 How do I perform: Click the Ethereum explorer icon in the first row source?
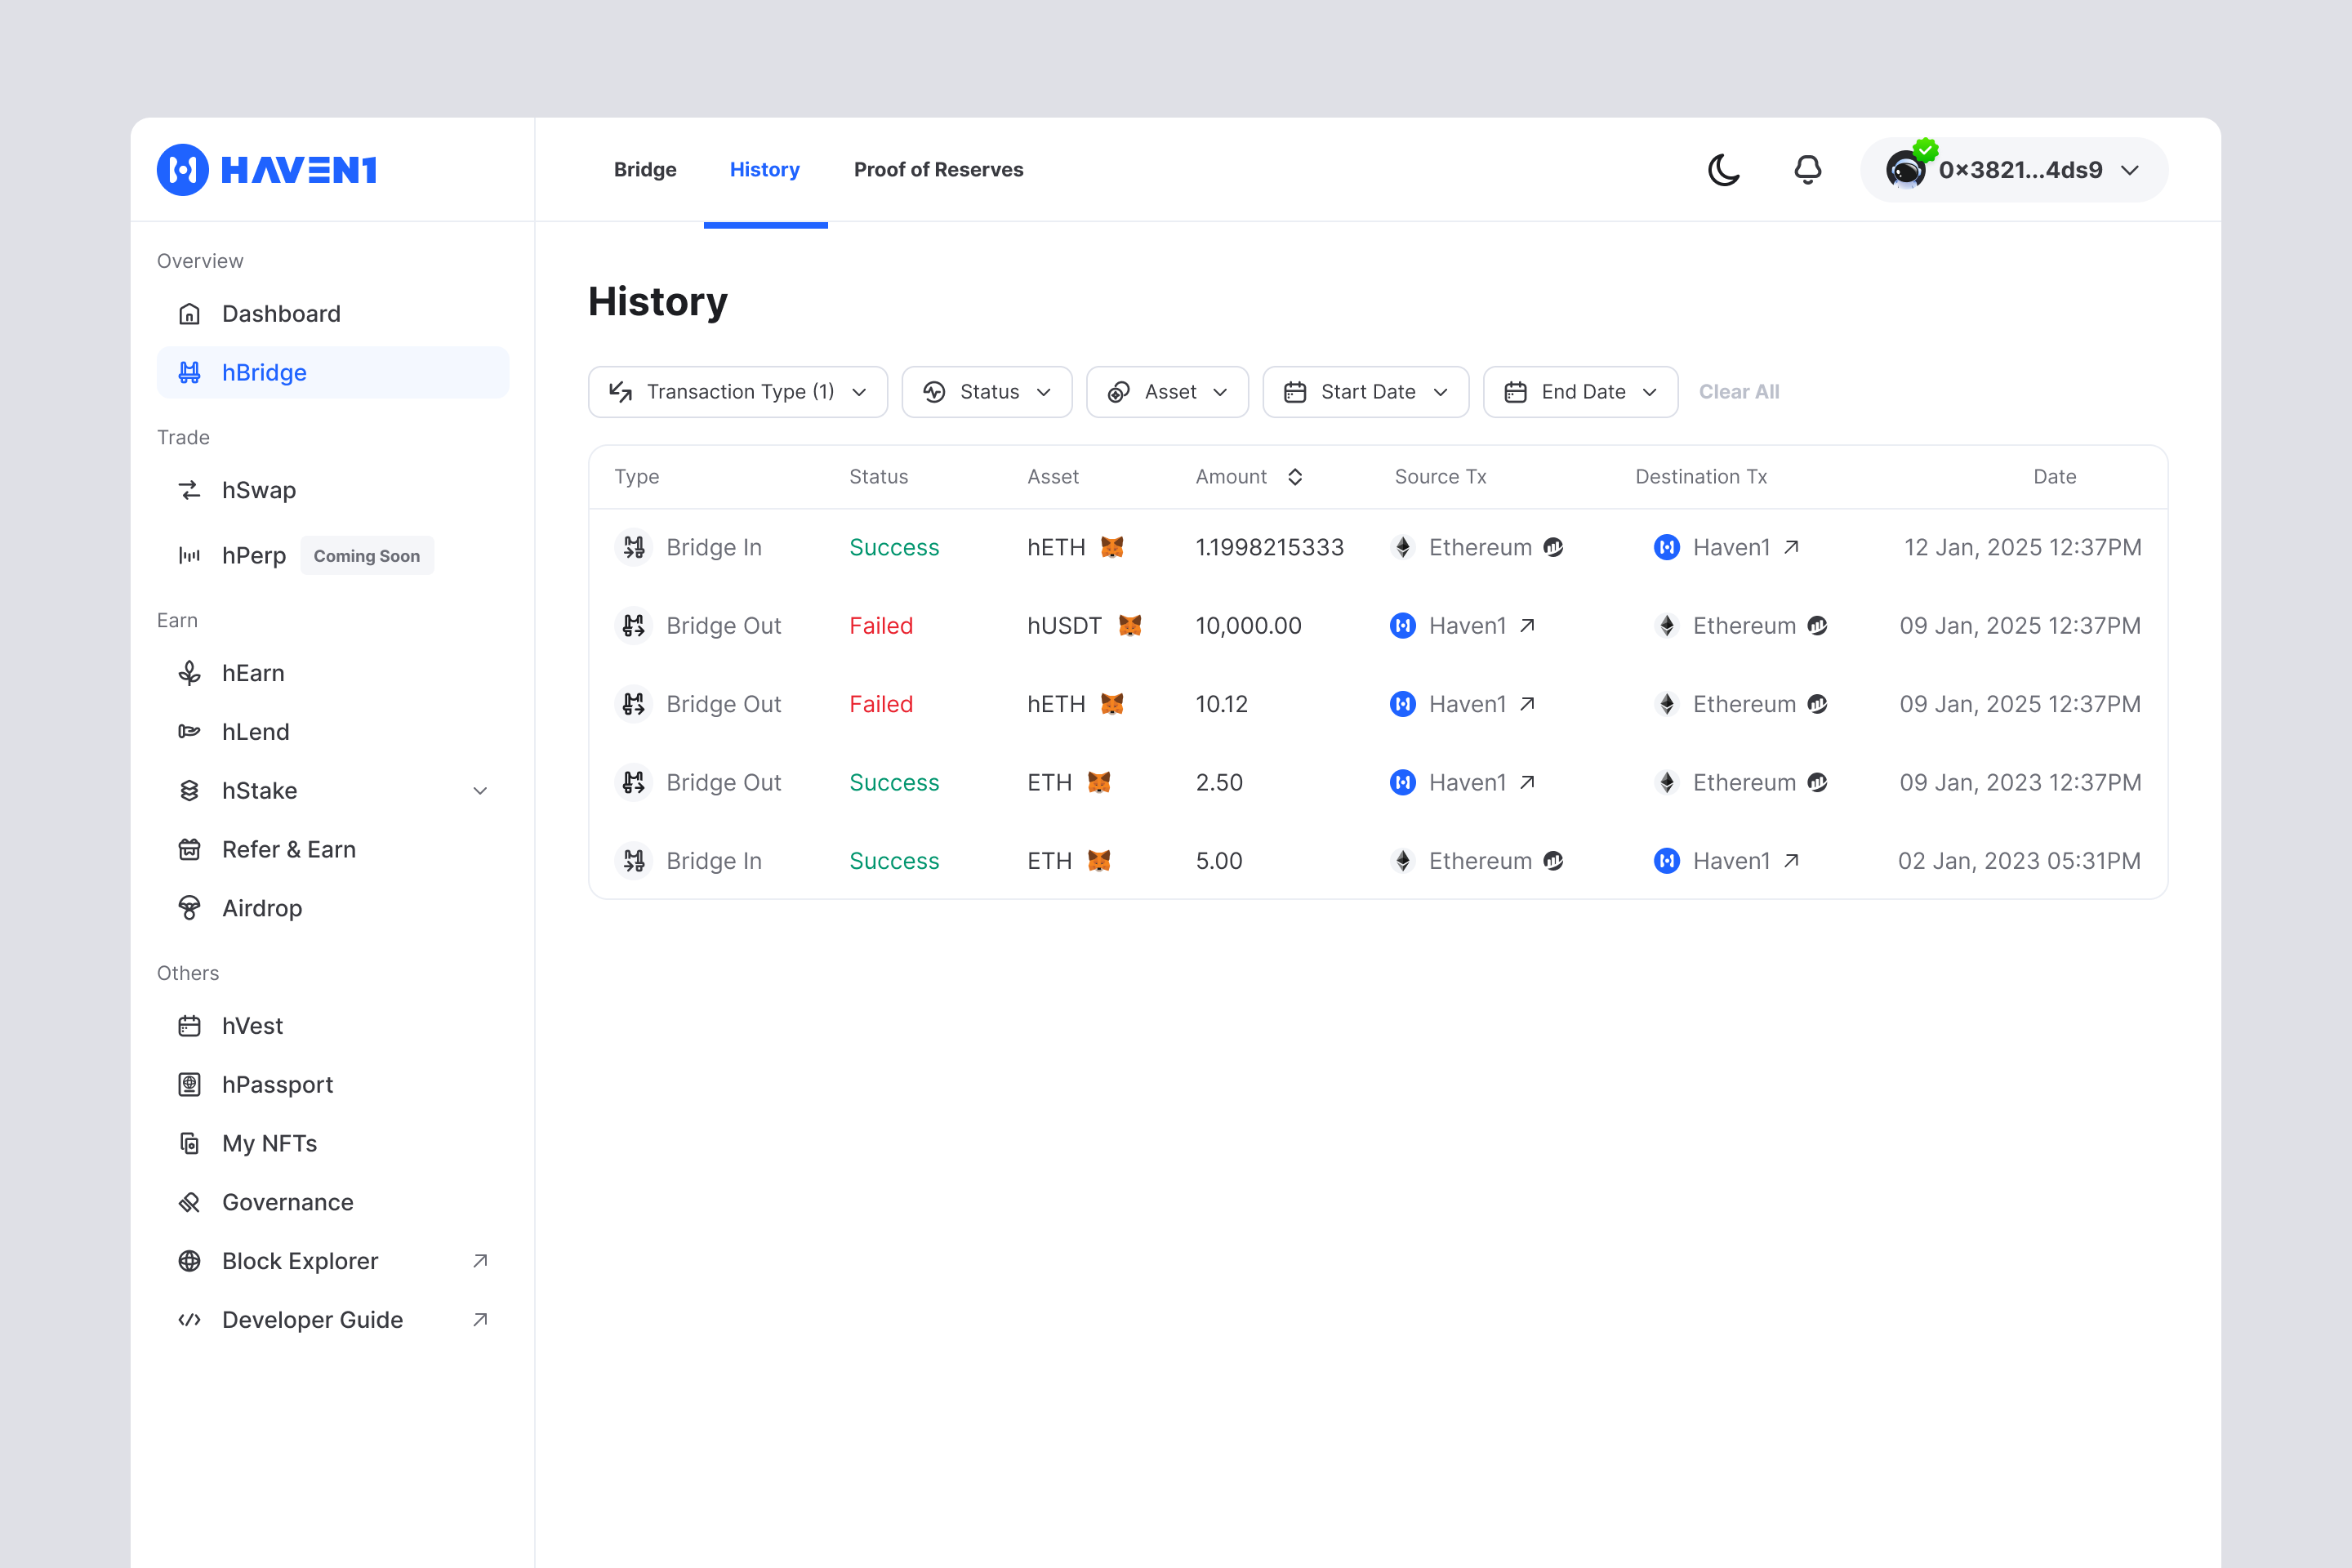click(1553, 547)
